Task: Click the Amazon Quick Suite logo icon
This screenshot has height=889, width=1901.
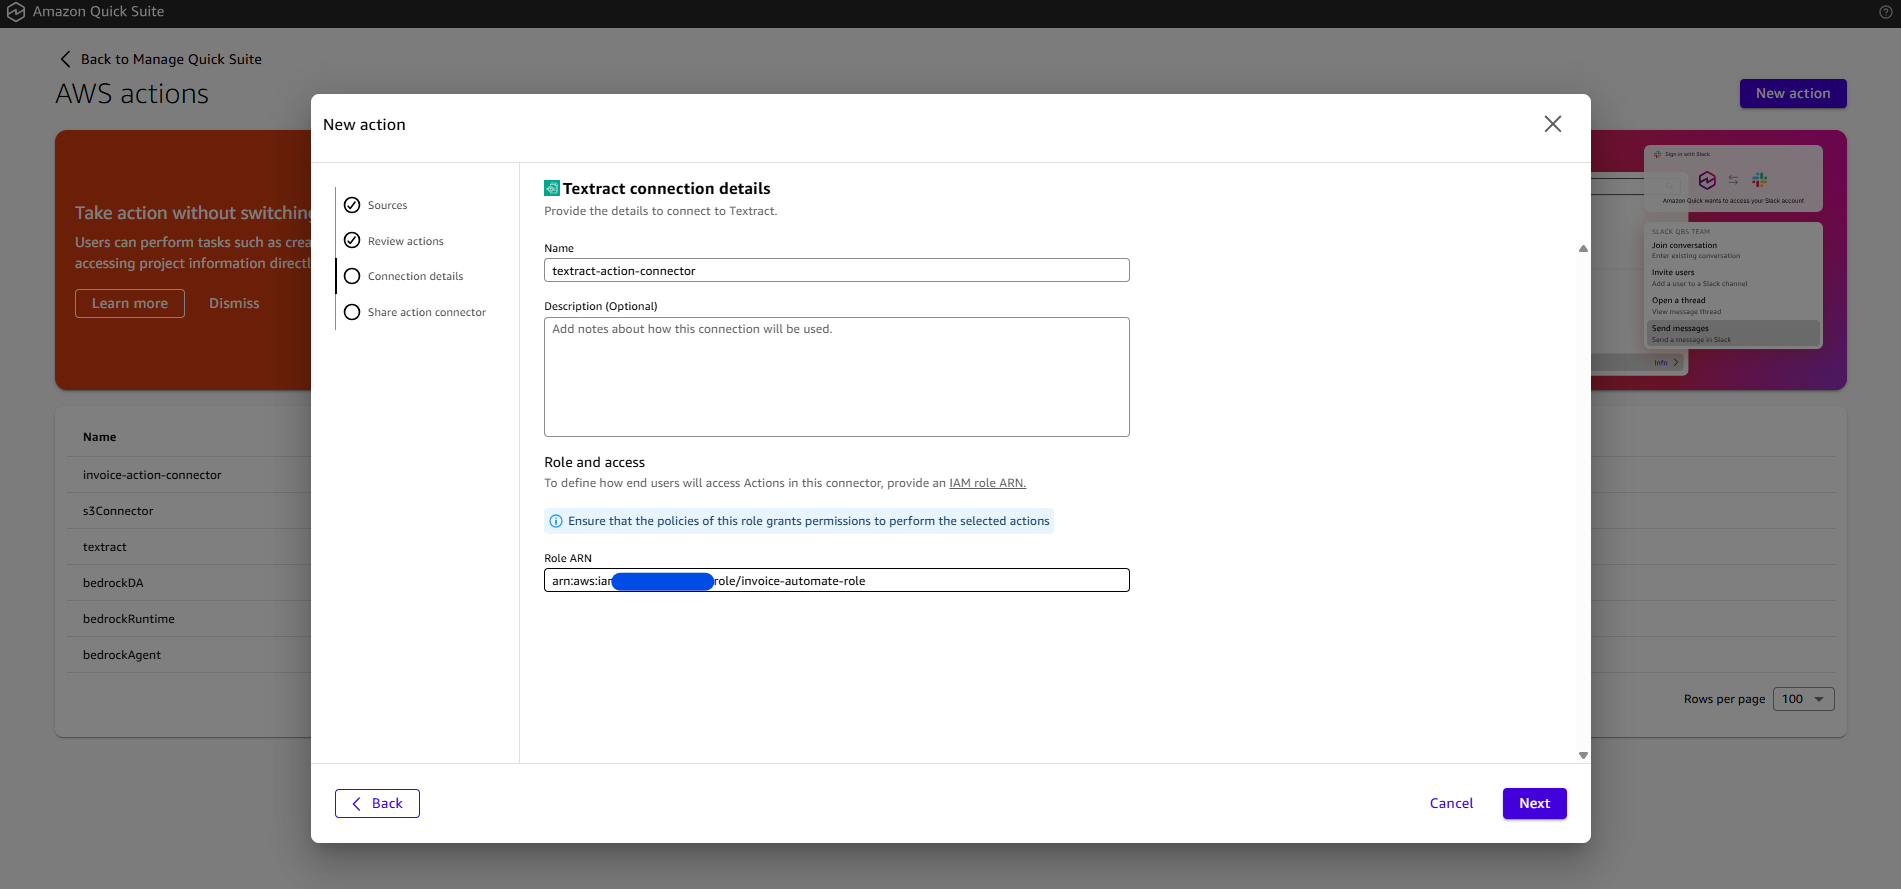Action: 16,12
